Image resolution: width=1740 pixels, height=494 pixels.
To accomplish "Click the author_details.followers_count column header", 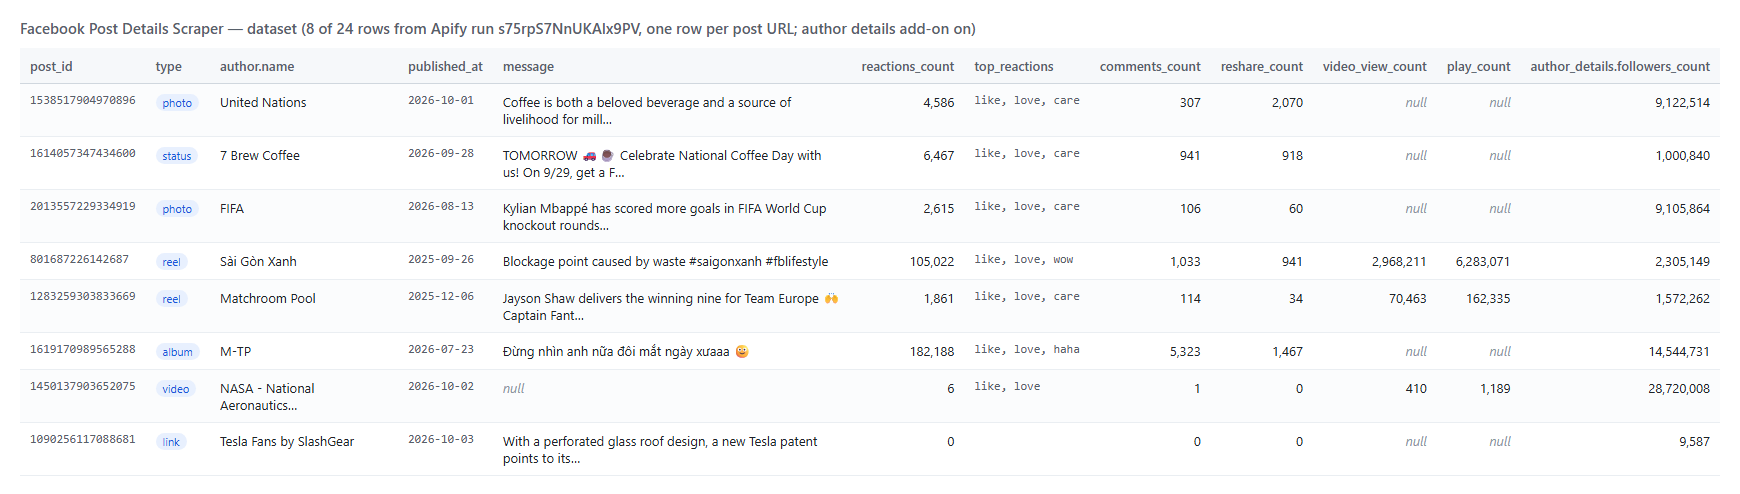I will click(x=1620, y=67).
